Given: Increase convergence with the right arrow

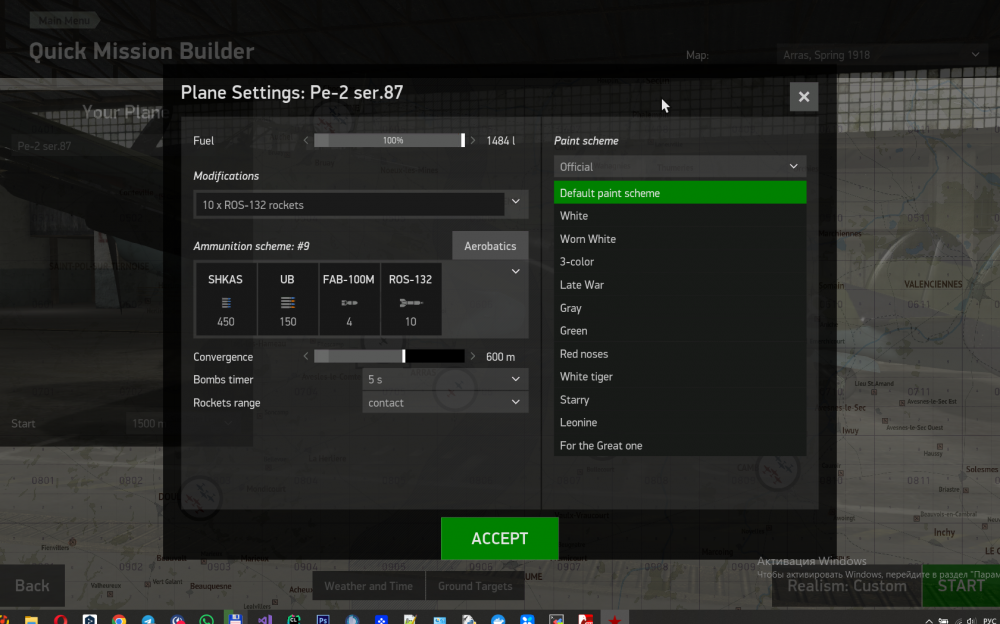Looking at the screenshot, I should coord(473,357).
